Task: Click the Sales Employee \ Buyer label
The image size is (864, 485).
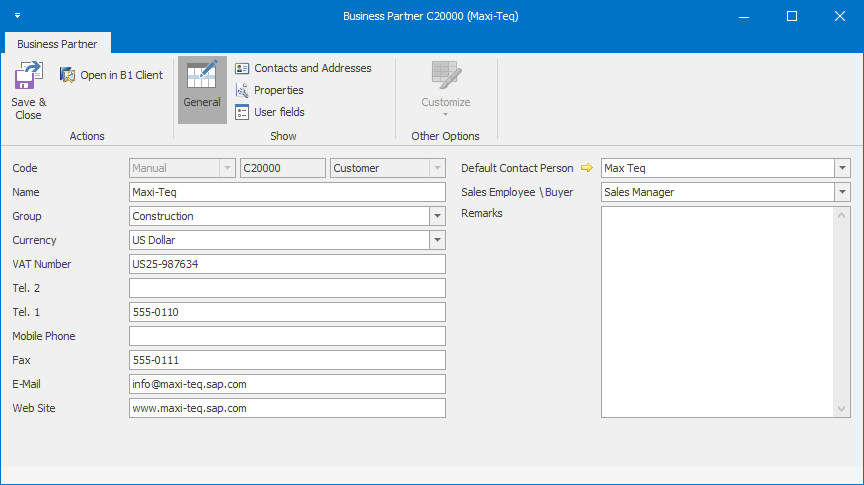Action: pos(517,192)
